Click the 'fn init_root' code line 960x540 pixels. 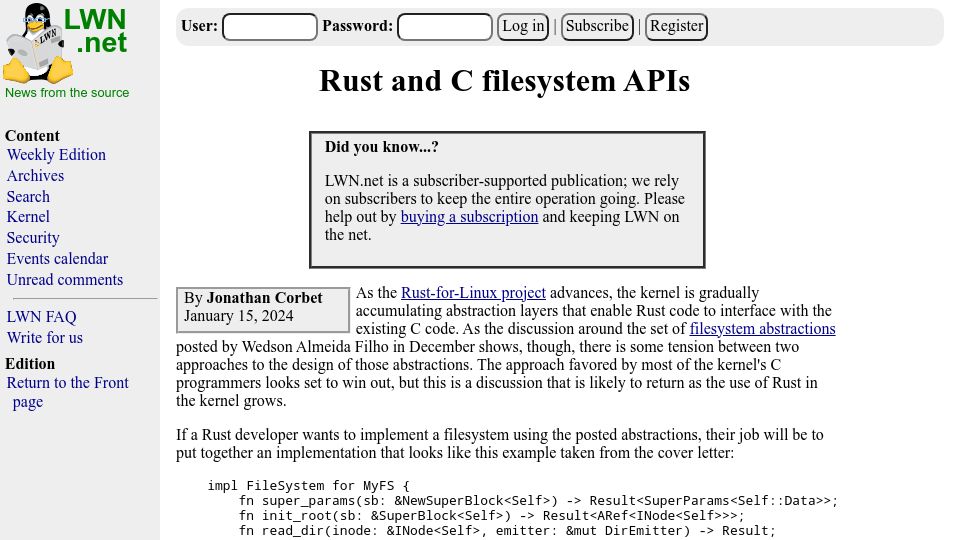point(492,516)
